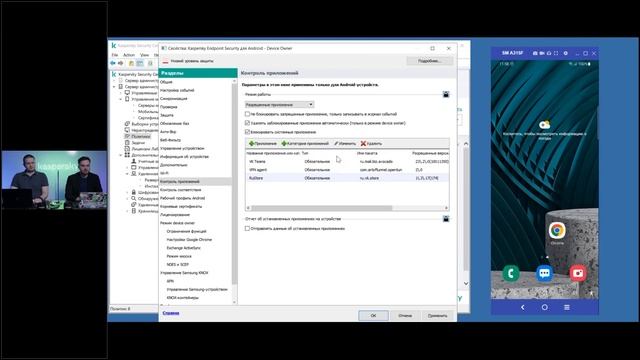Screen dimensions: 640x360
Task: Open the blue Messages app on phone
Action: (x=544, y=273)
